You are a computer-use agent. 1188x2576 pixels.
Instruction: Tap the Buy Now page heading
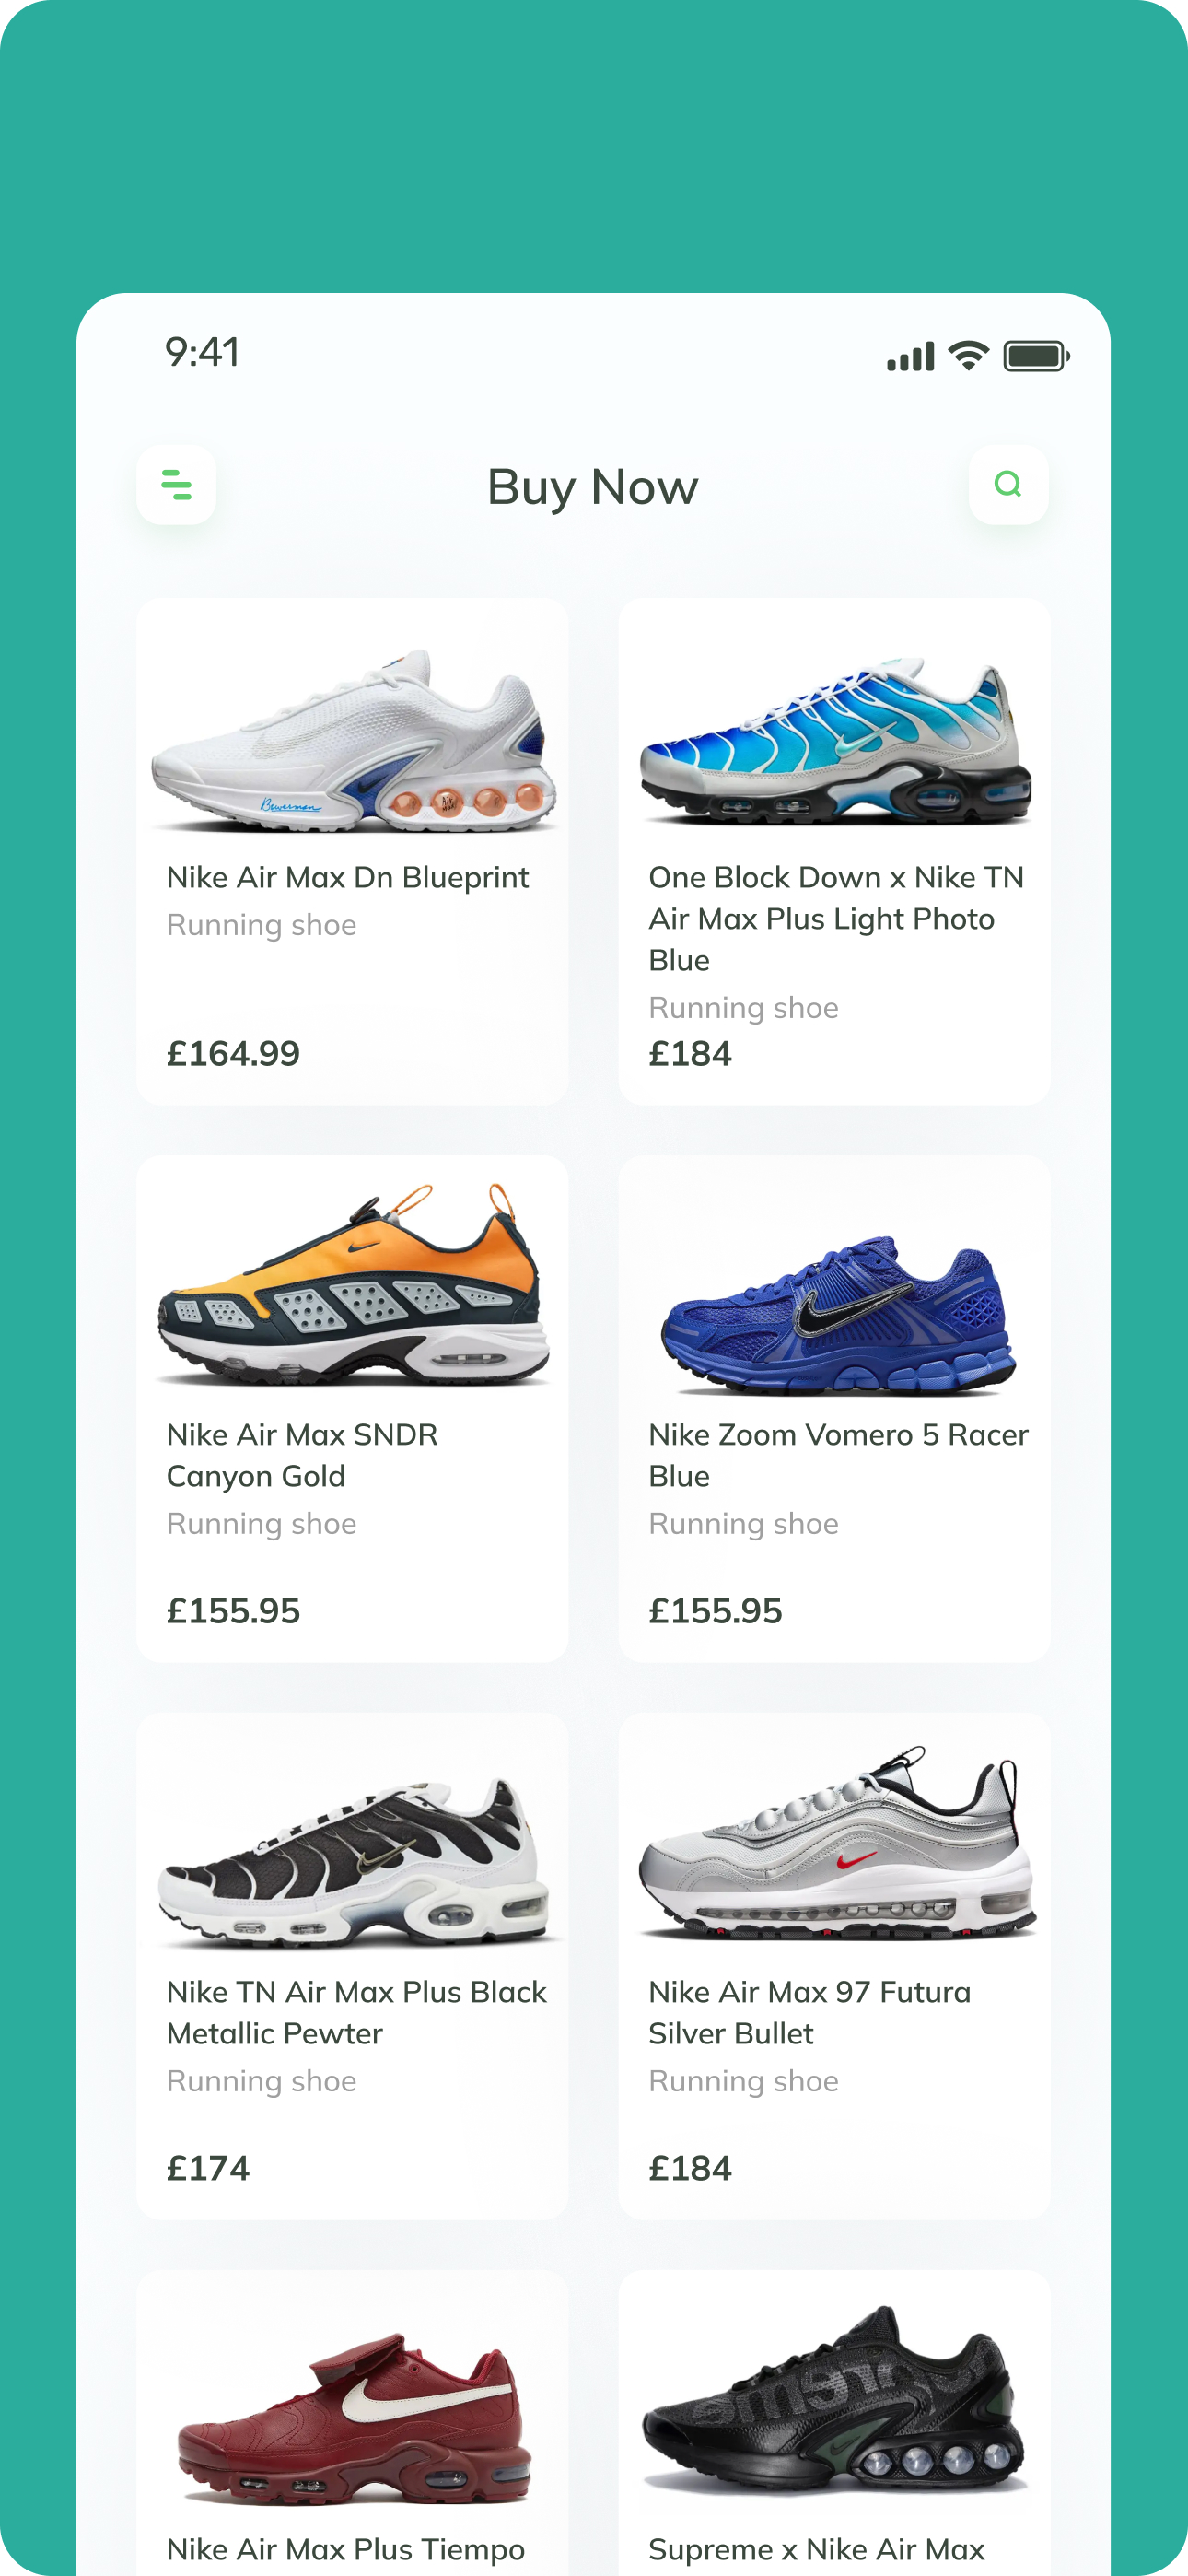(593, 487)
